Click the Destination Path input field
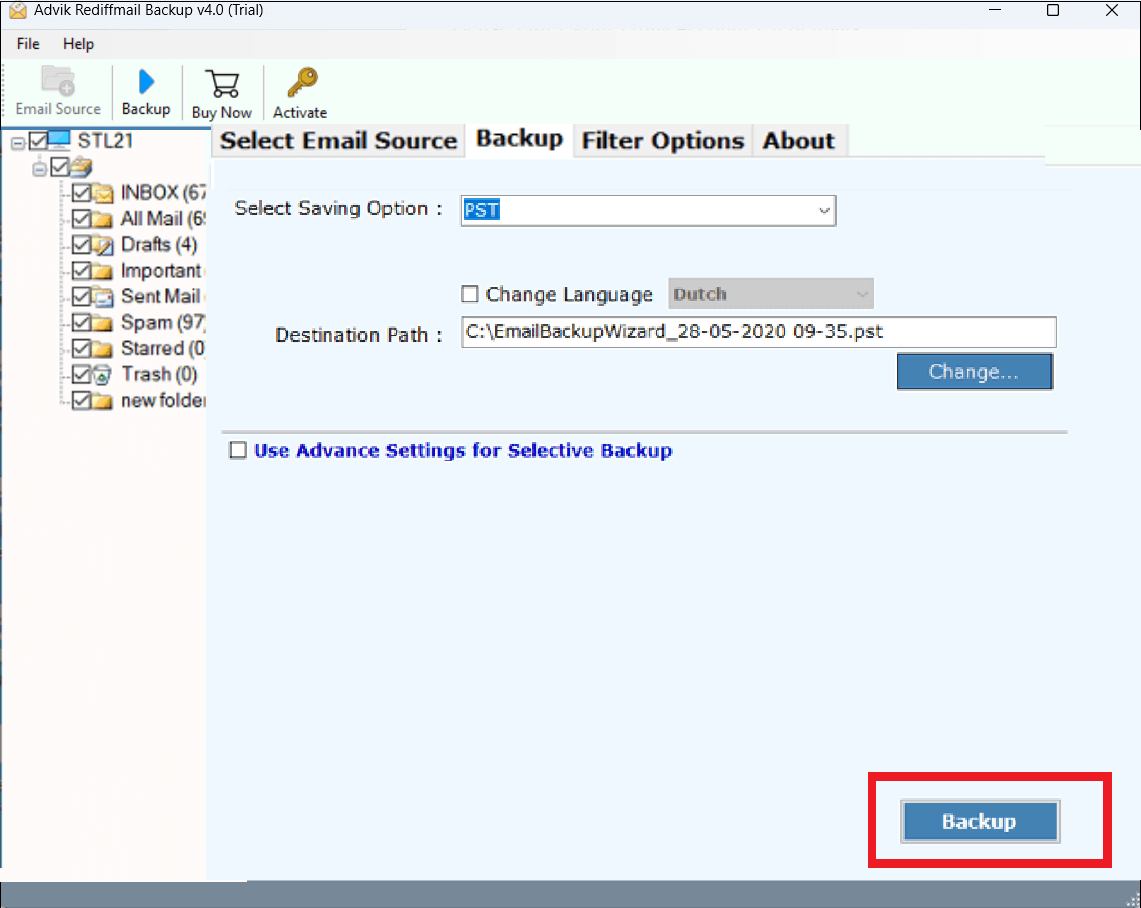This screenshot has height=908, width=1141. pyautogui.click(x=758, y=332)
